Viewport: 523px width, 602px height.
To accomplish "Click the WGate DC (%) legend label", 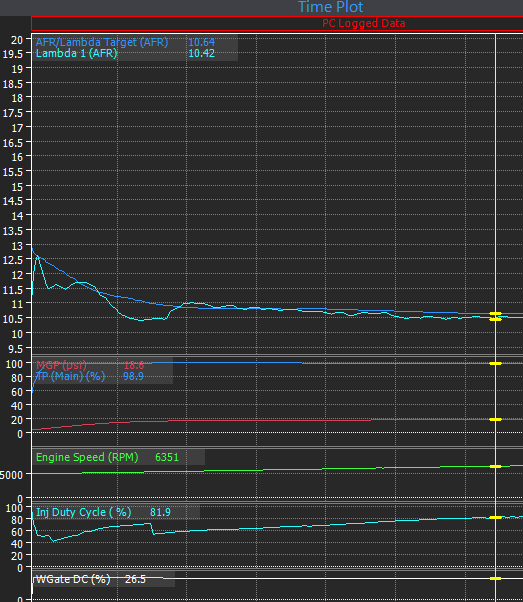I will click(73, 579).
